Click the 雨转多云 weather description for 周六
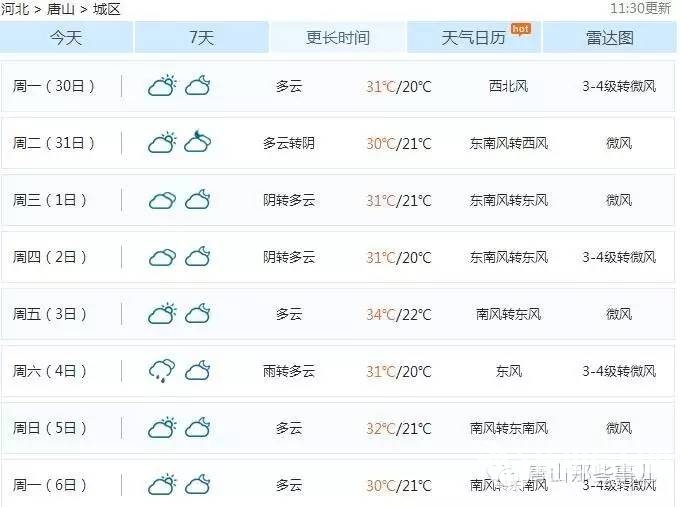 [x=289, y=371]
